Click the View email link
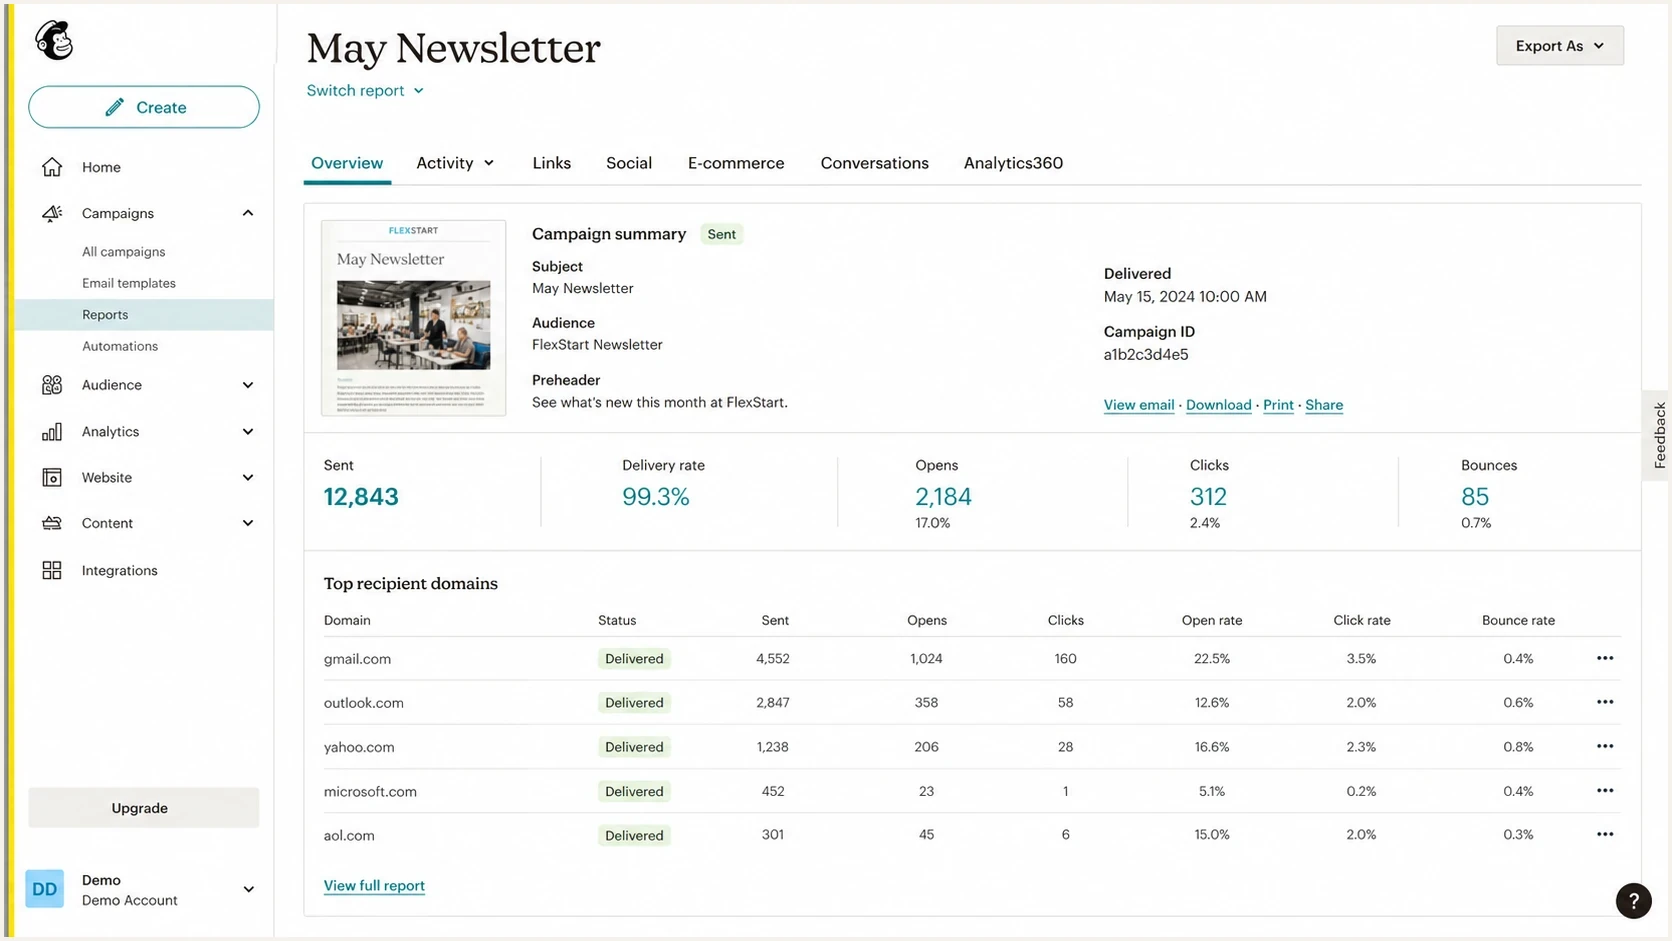 click(x=1139, y=405)
